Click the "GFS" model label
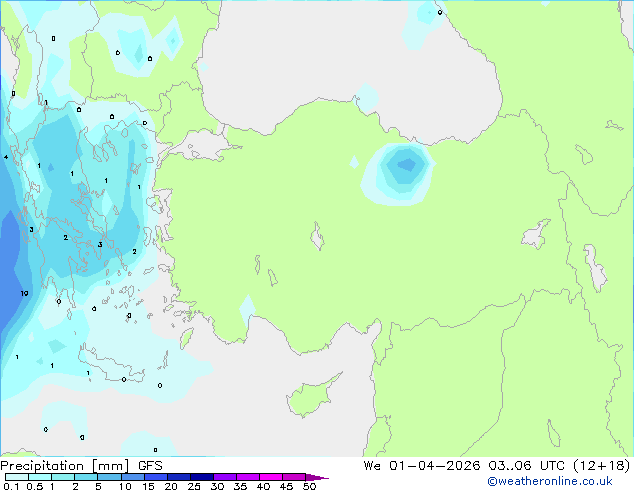Screen dimensions: 634x490 [x=150, y=466]
